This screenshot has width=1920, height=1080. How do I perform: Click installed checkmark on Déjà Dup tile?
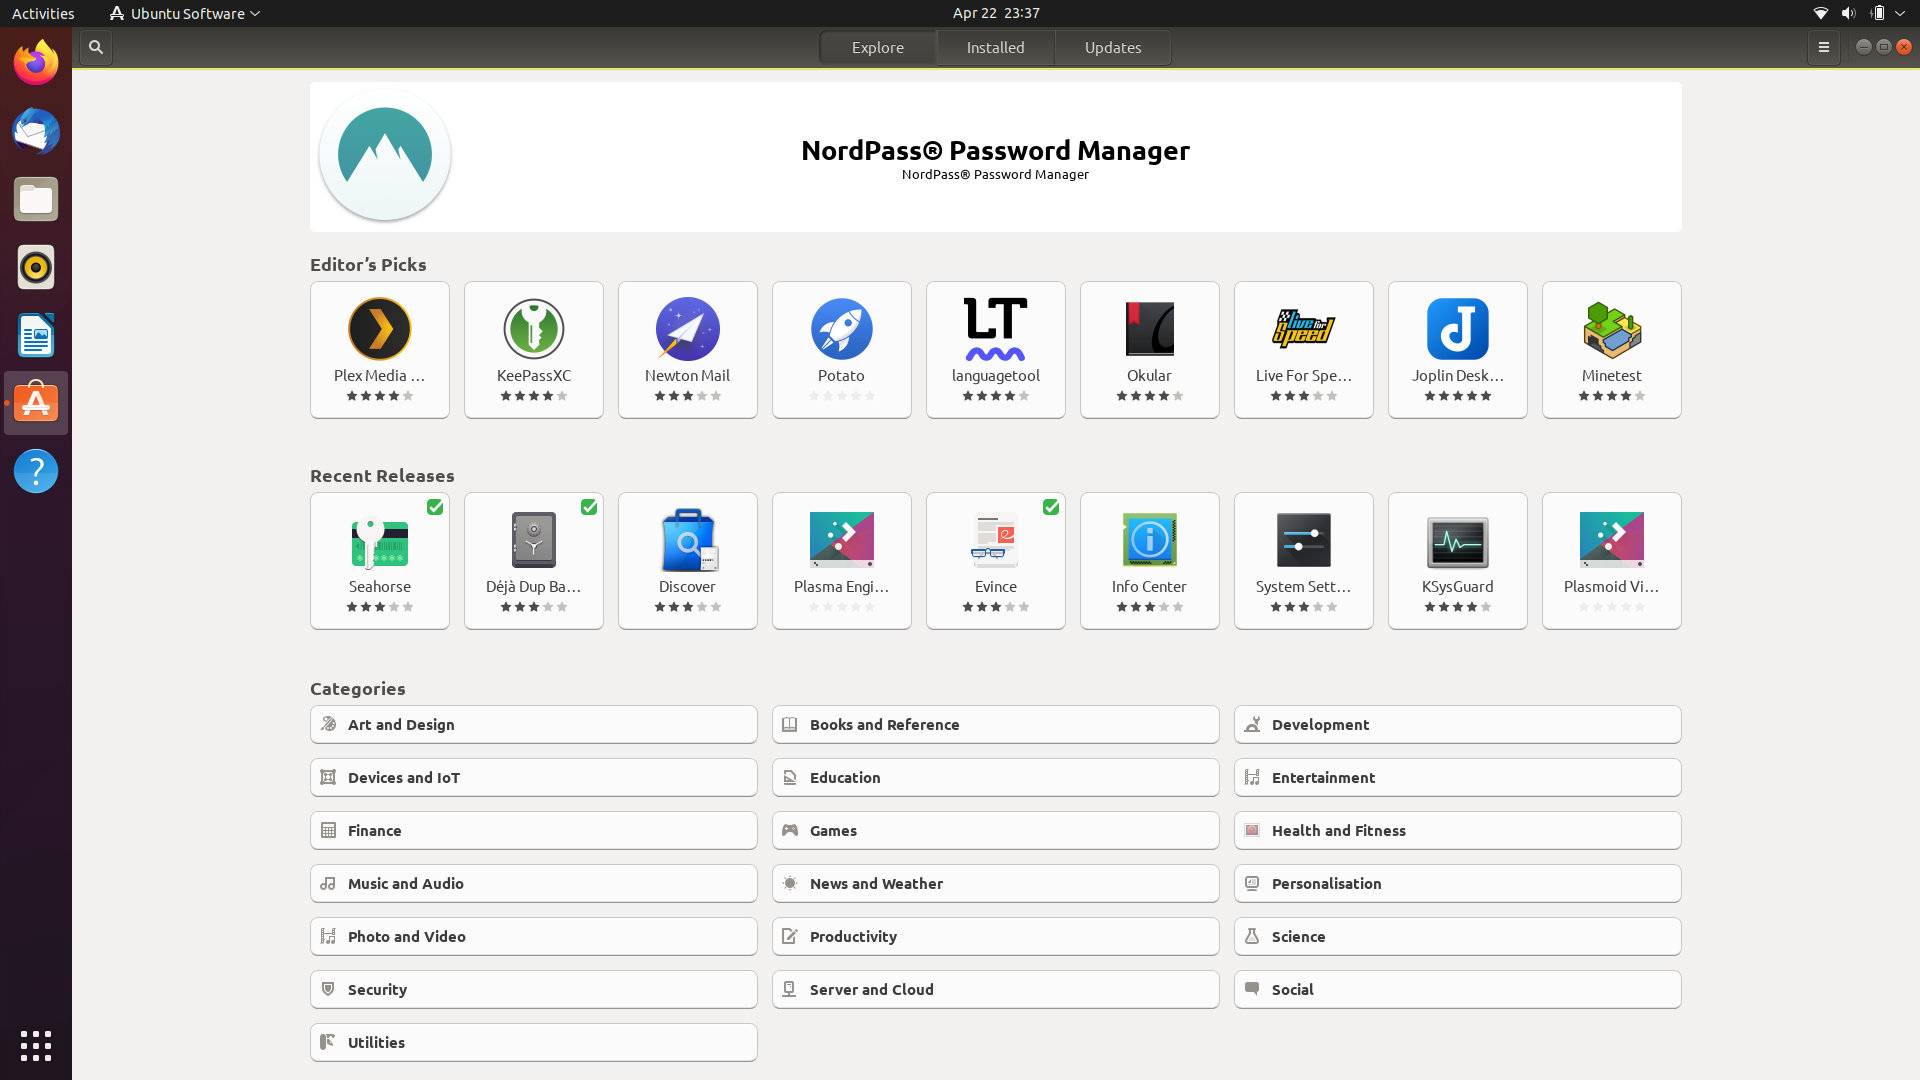point(589,507)
